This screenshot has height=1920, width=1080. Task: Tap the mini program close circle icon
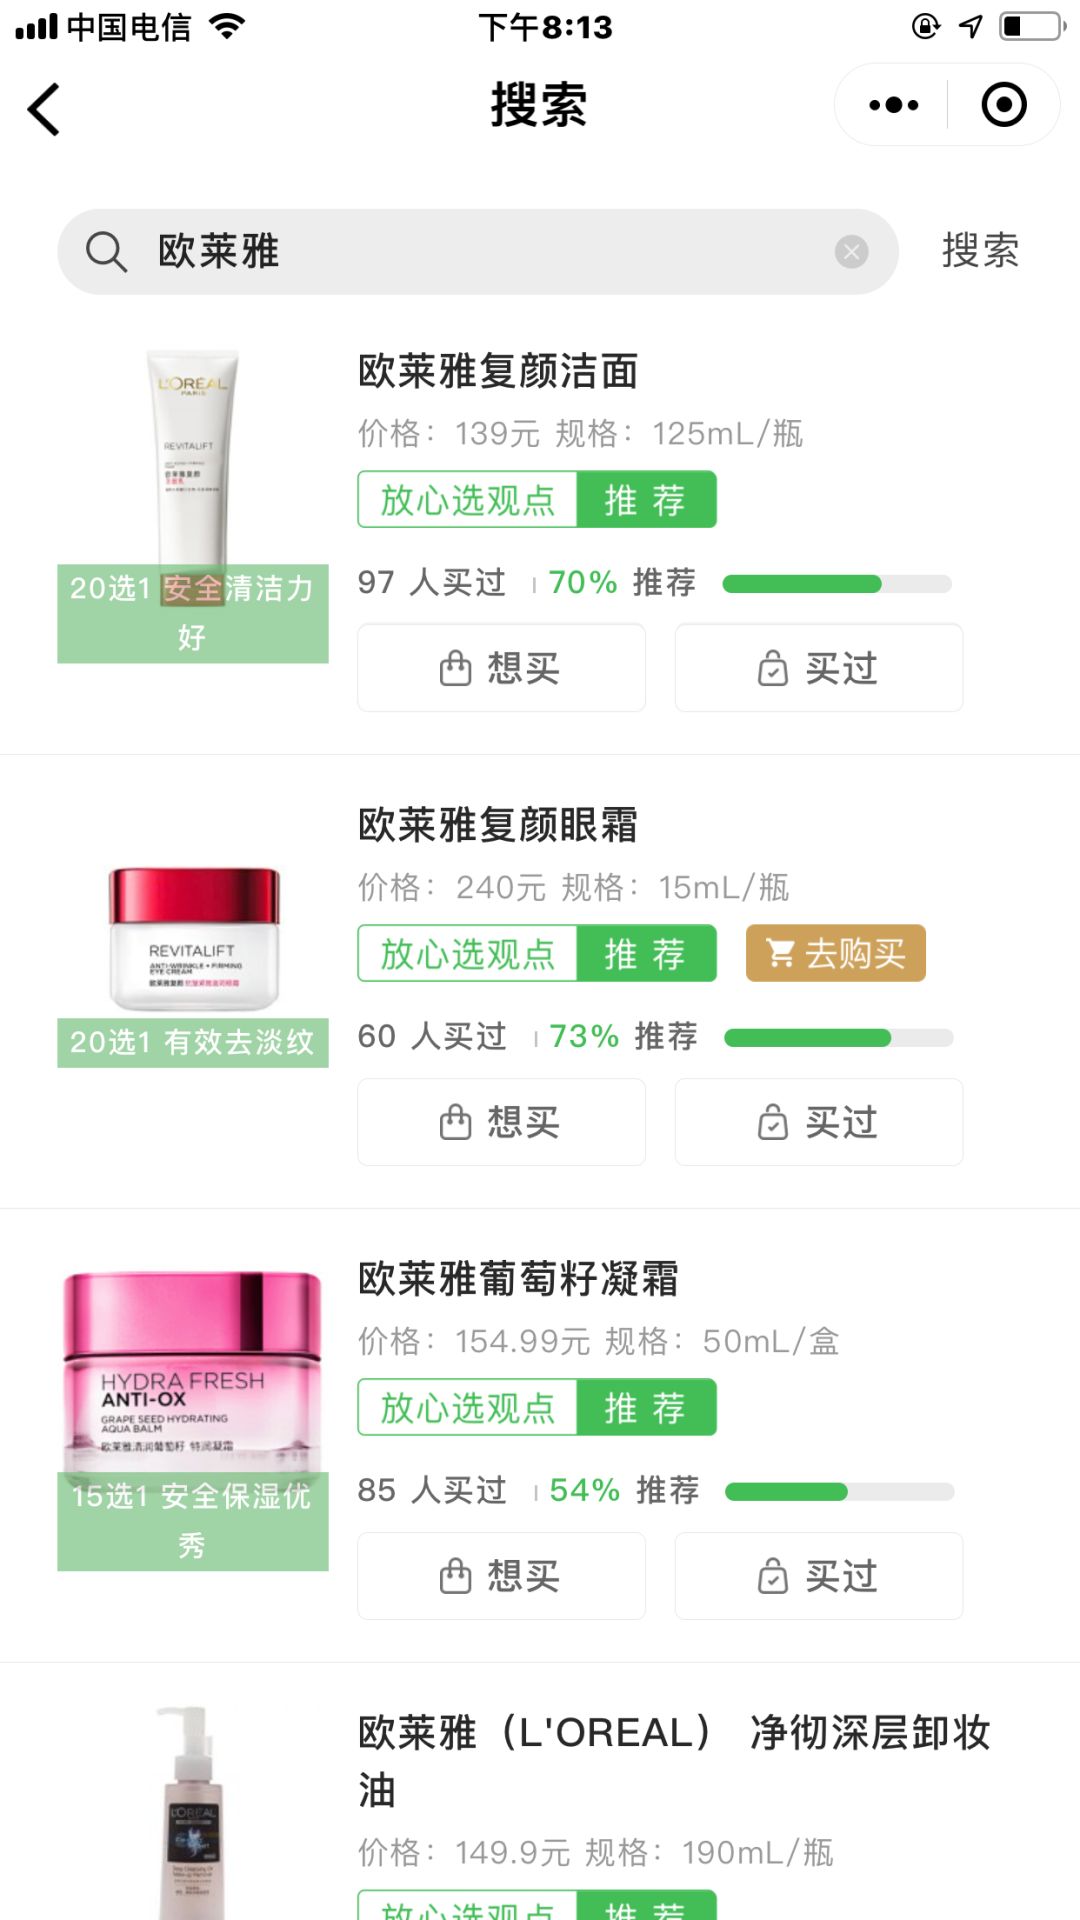coord(1004,104)
